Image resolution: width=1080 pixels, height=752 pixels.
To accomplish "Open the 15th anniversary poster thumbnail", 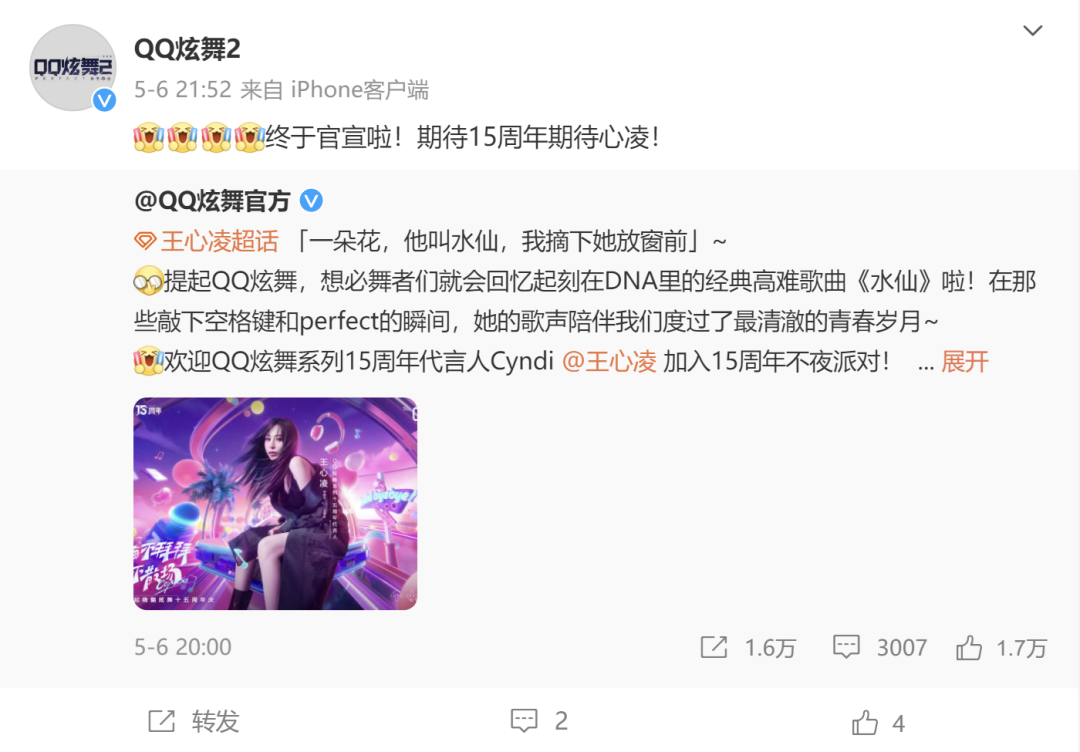I will pyautogui.click(x=276, y=503).
